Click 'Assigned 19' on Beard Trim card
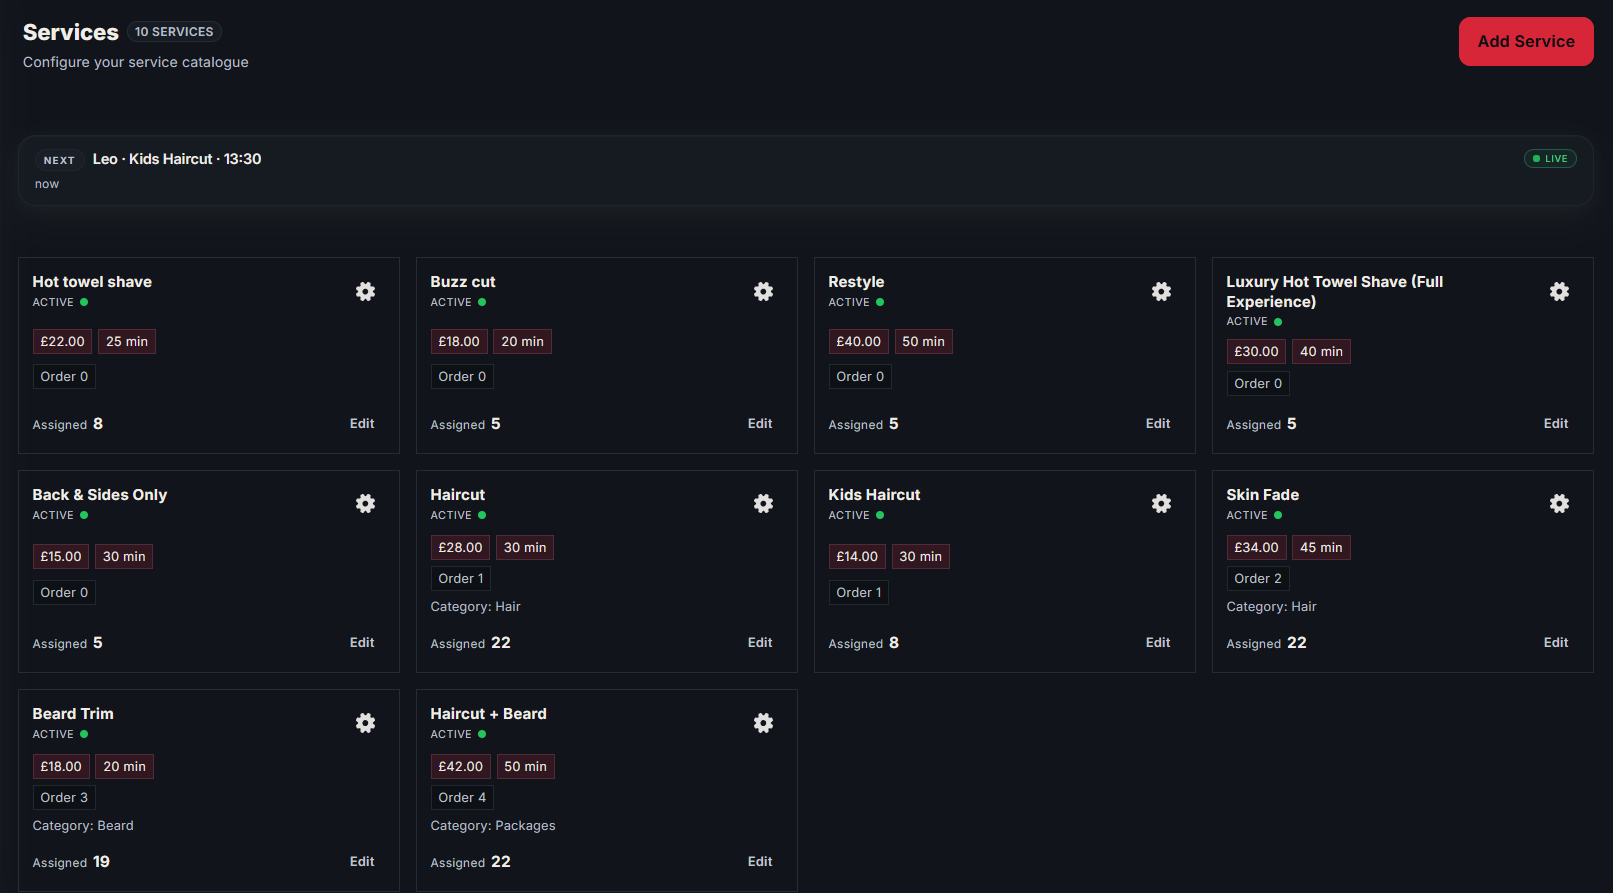 [x=71, y=862]
